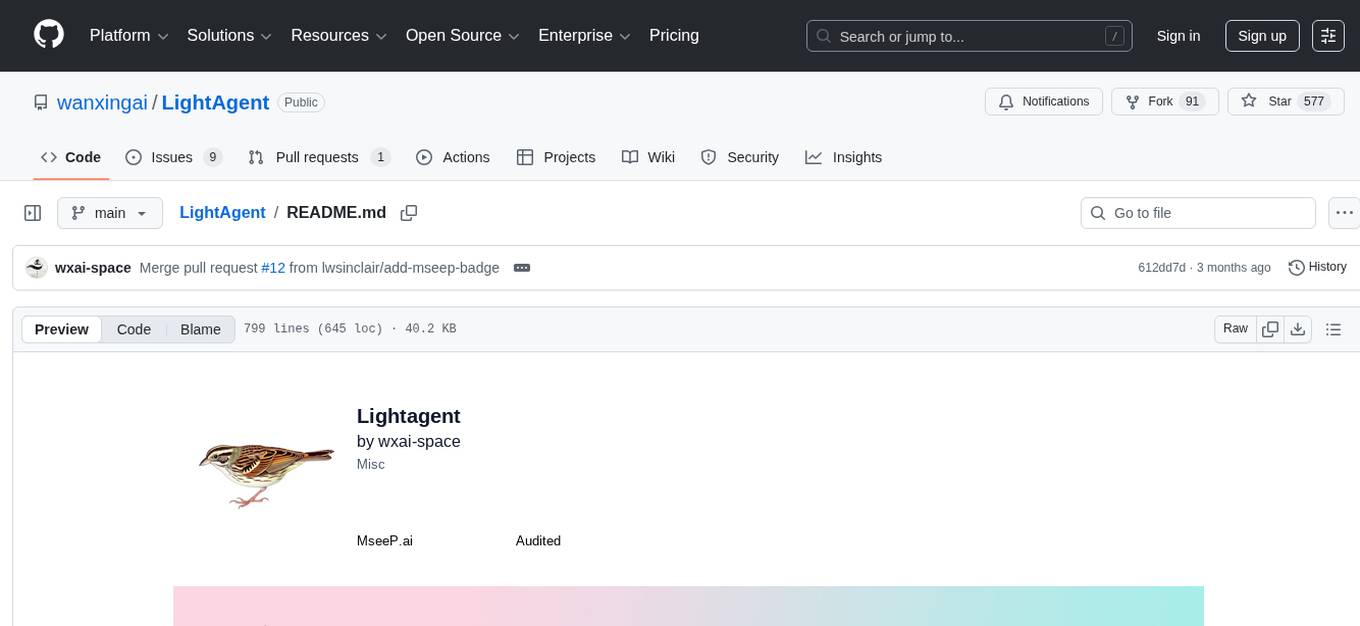Expand the commit message ellipsis
This screenshot has width=1360, height=626.
[x=521, y=267]
